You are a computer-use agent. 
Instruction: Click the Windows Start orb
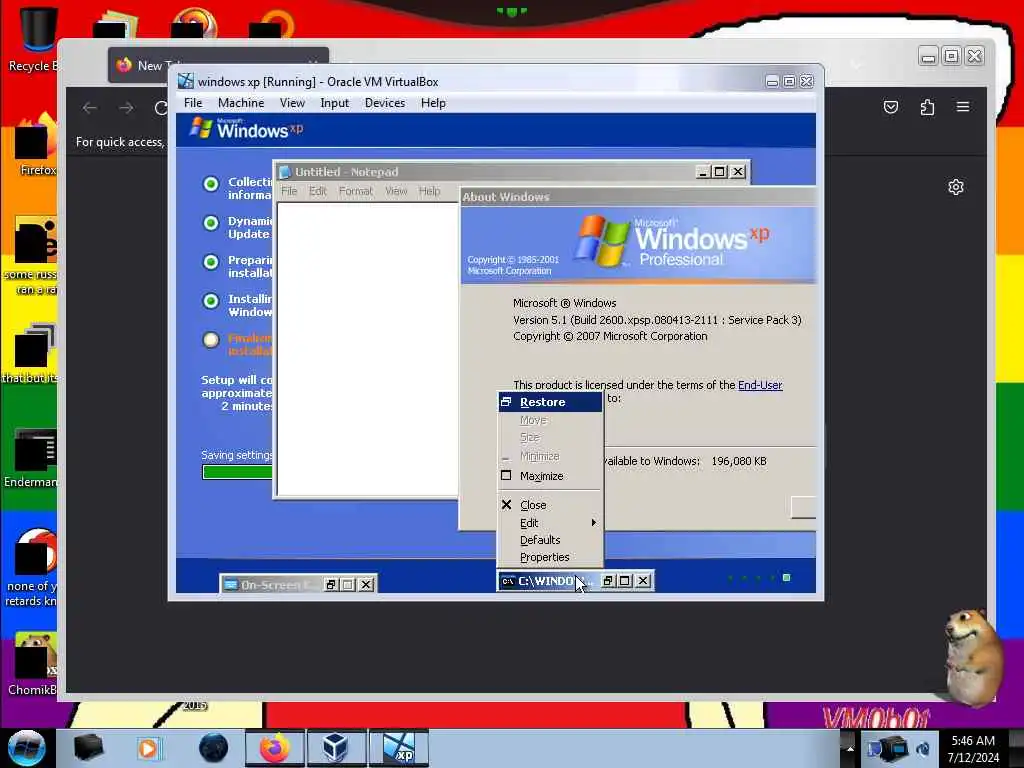pyautogui.click(x=26, y=748)
